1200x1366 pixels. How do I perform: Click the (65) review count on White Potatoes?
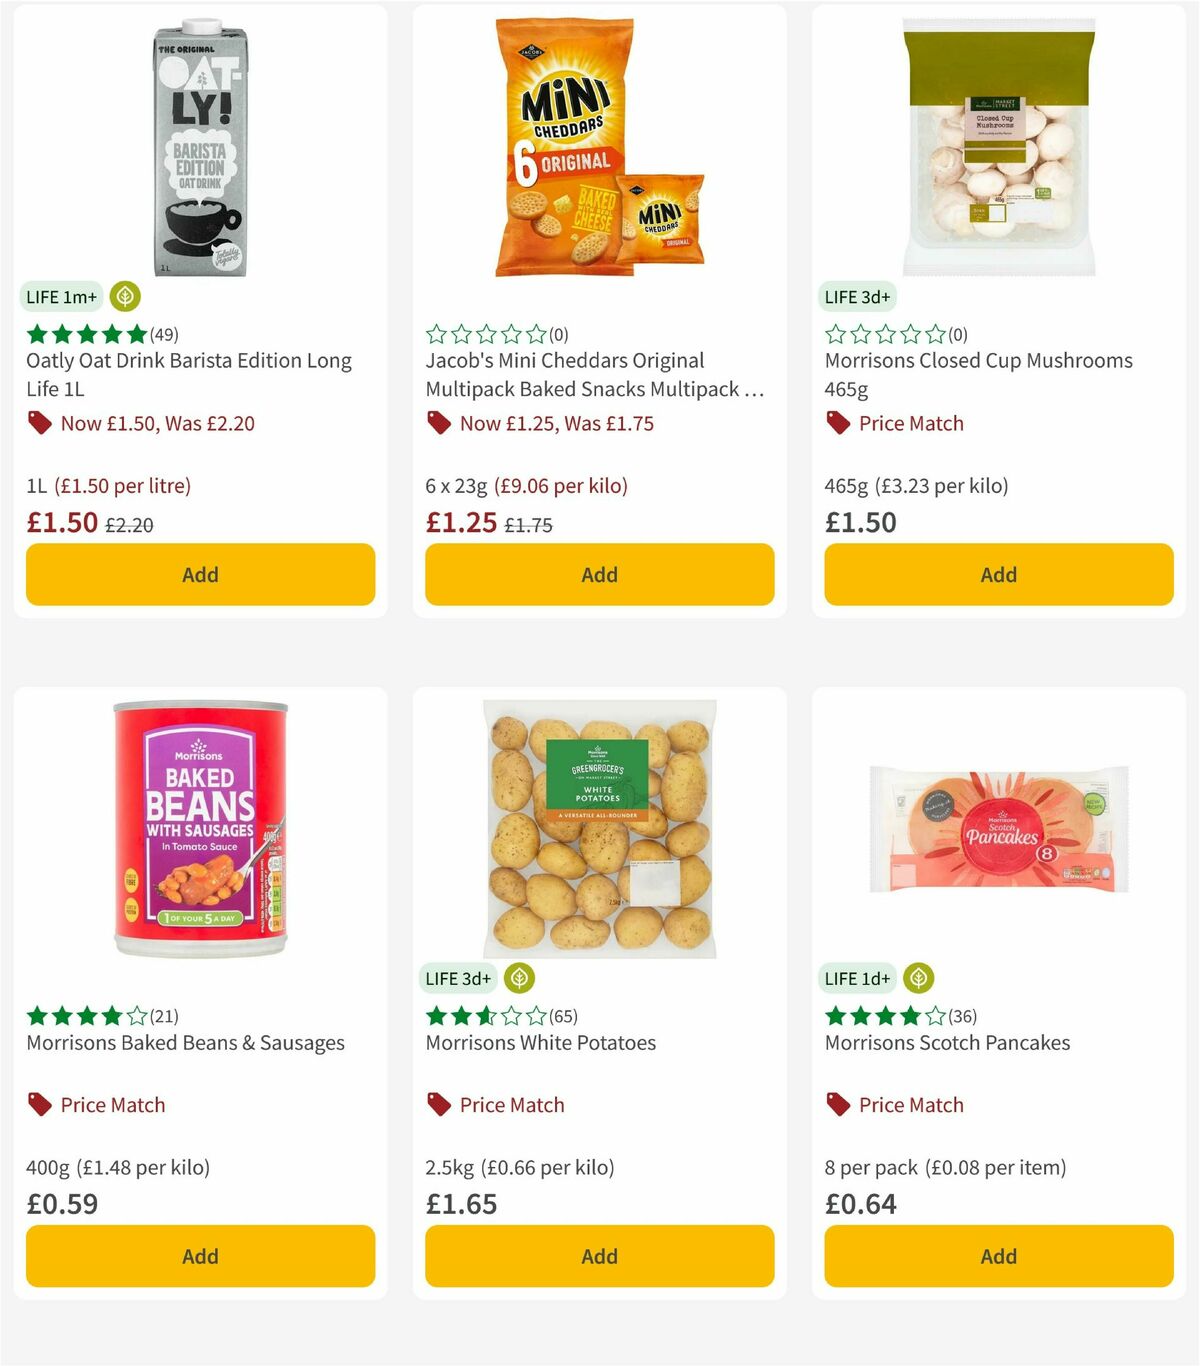[x=564, y=1015]
